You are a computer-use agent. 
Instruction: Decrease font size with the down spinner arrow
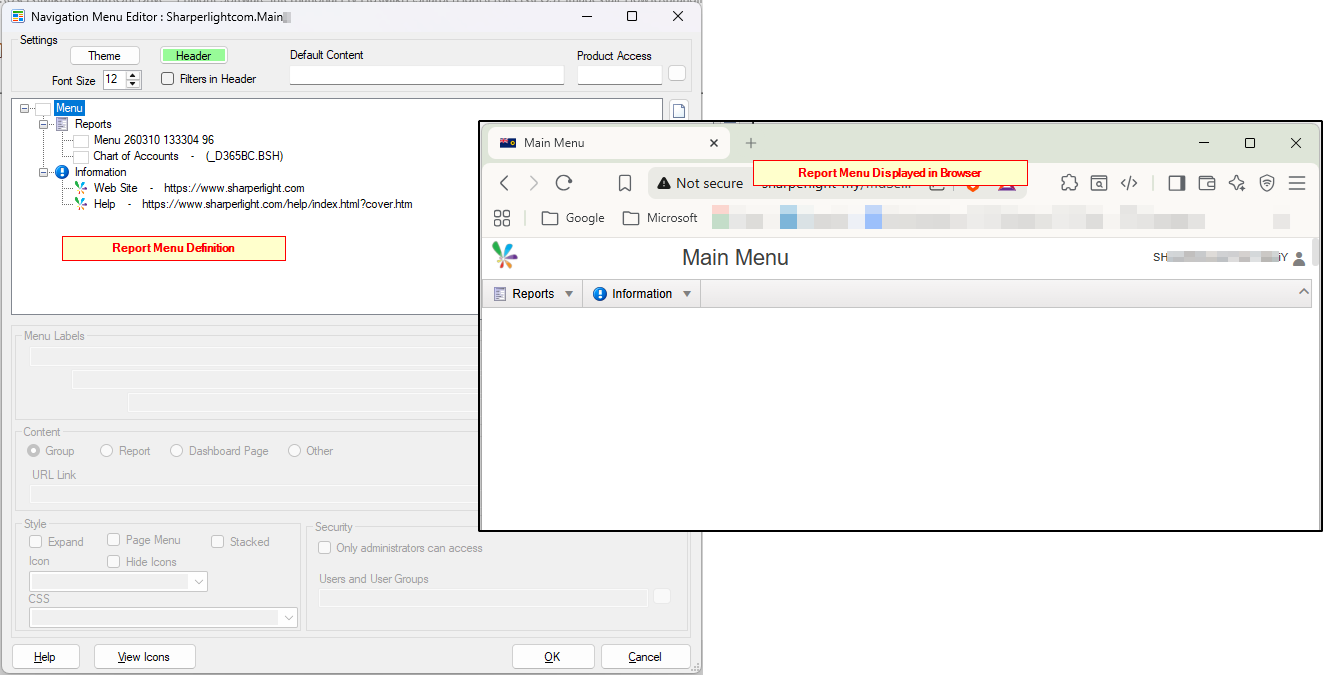click(134, 84)
